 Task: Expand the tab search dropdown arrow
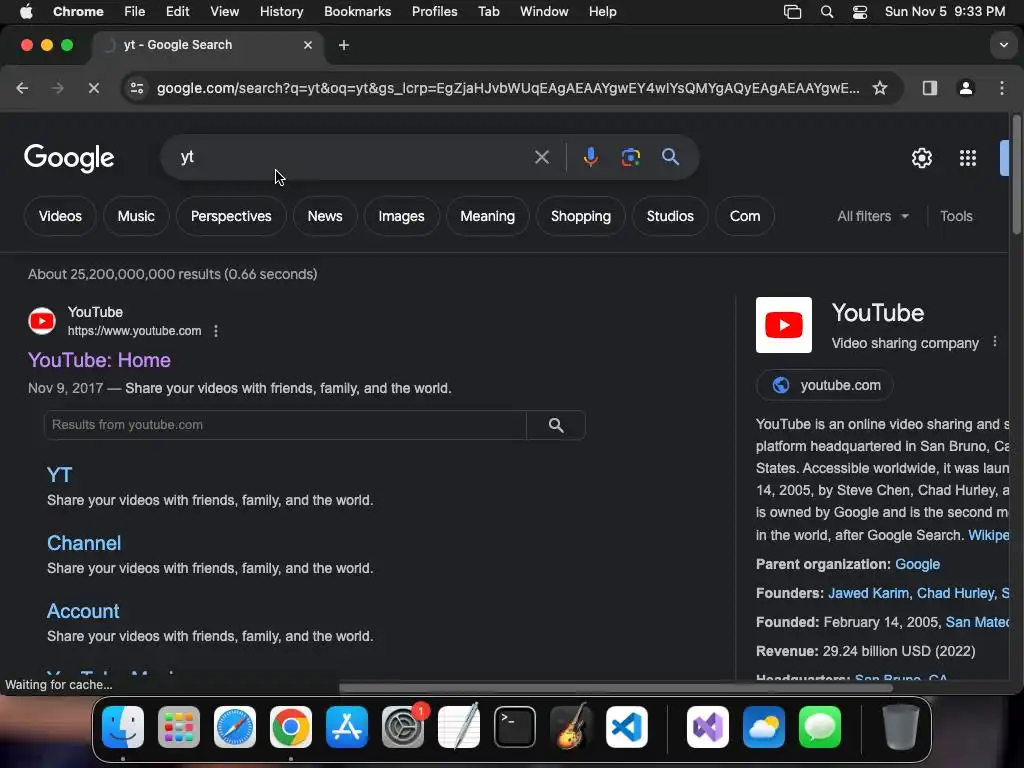[x=1003, y=45]
